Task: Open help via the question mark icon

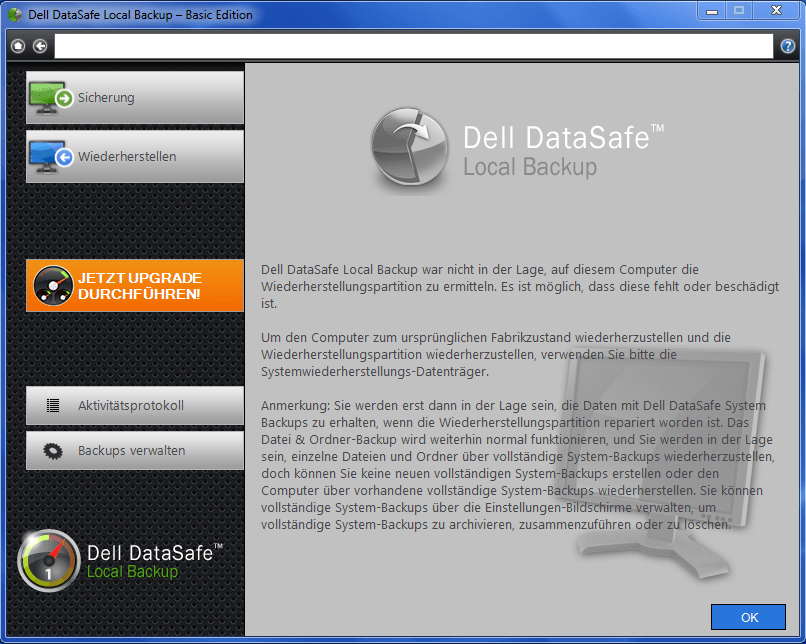Action: click(787, 46)
